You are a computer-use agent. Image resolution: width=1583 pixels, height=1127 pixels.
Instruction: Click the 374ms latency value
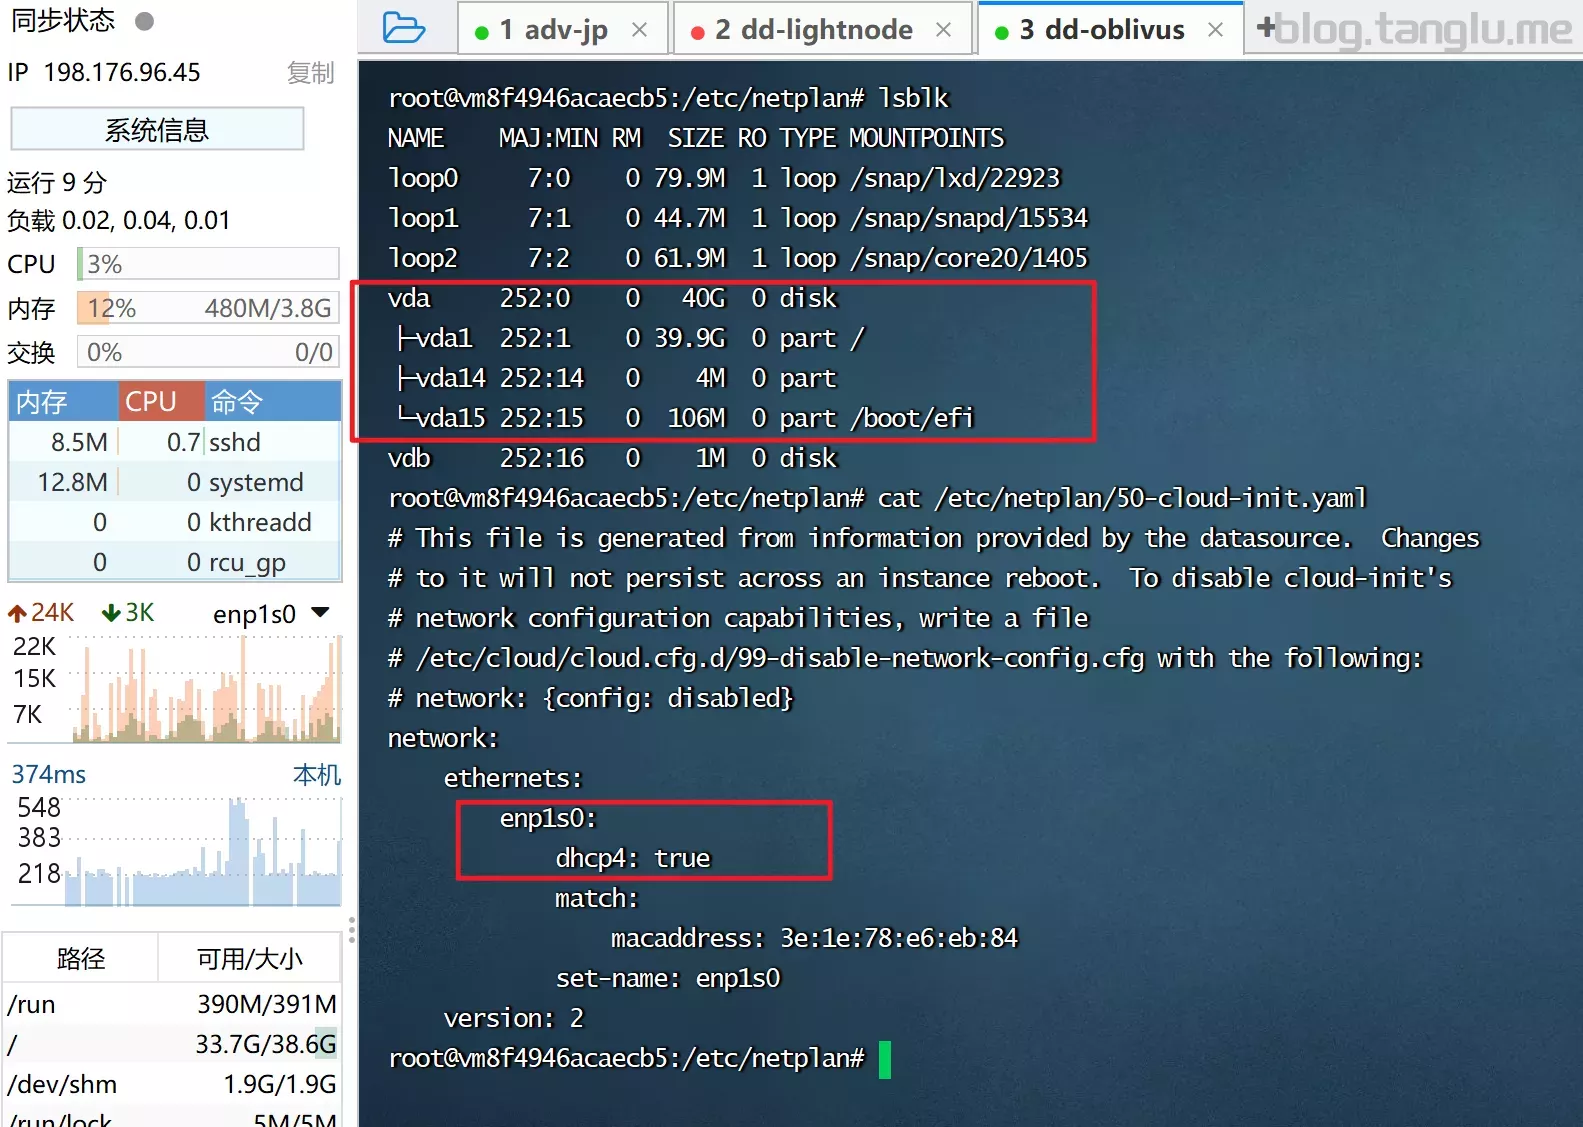click(x=48, y=774)
